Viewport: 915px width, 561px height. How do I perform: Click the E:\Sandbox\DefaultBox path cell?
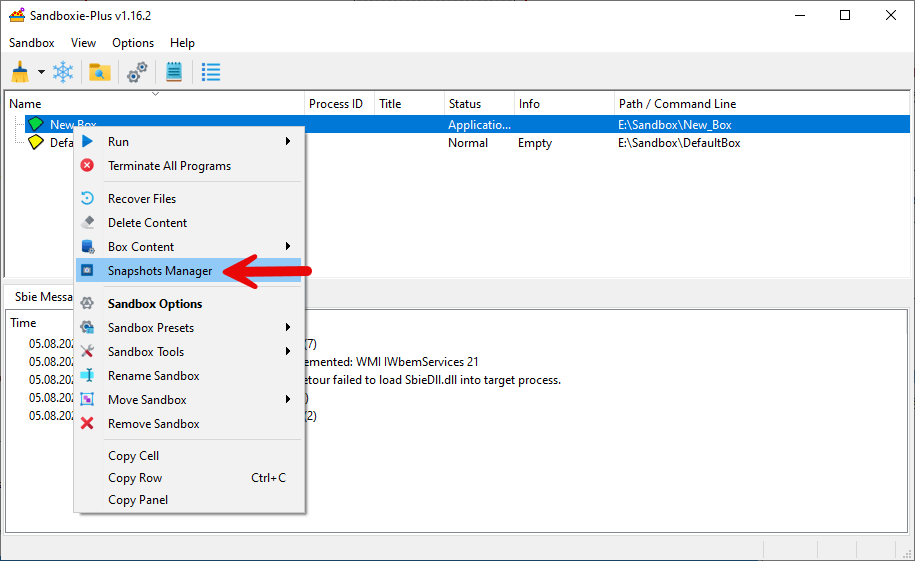click(679, 142)
